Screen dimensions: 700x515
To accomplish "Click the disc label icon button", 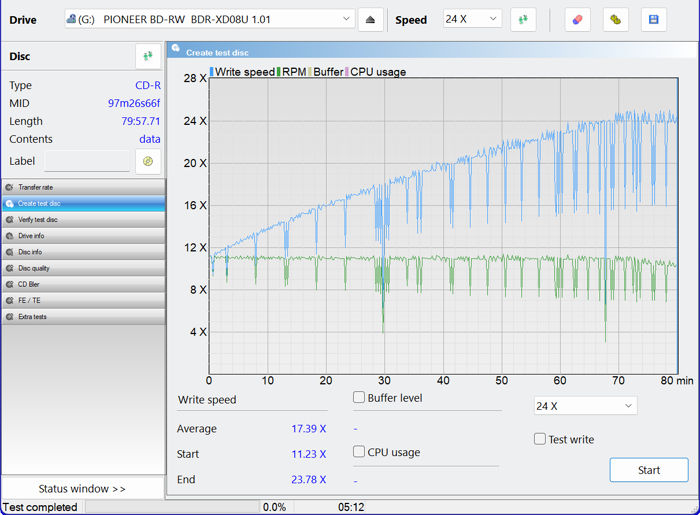I will 147,161.
